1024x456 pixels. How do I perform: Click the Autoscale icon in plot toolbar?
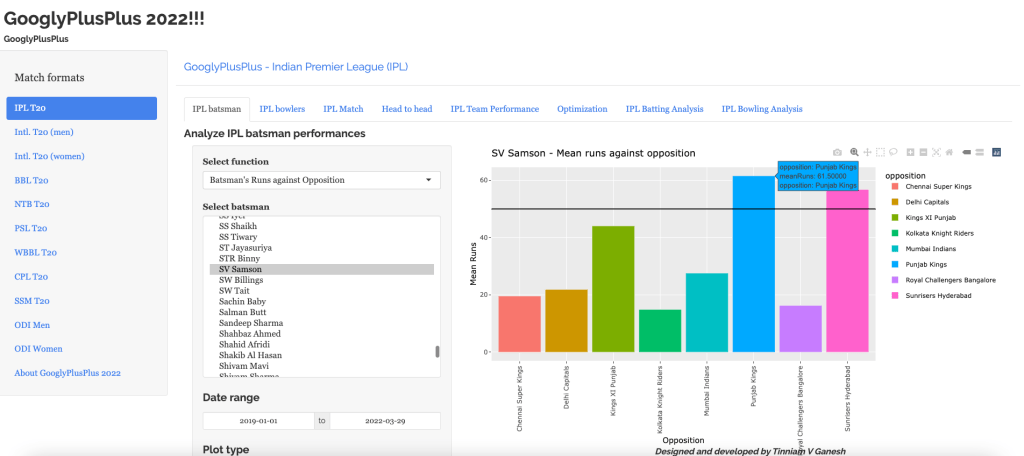[x=936, y=153]
